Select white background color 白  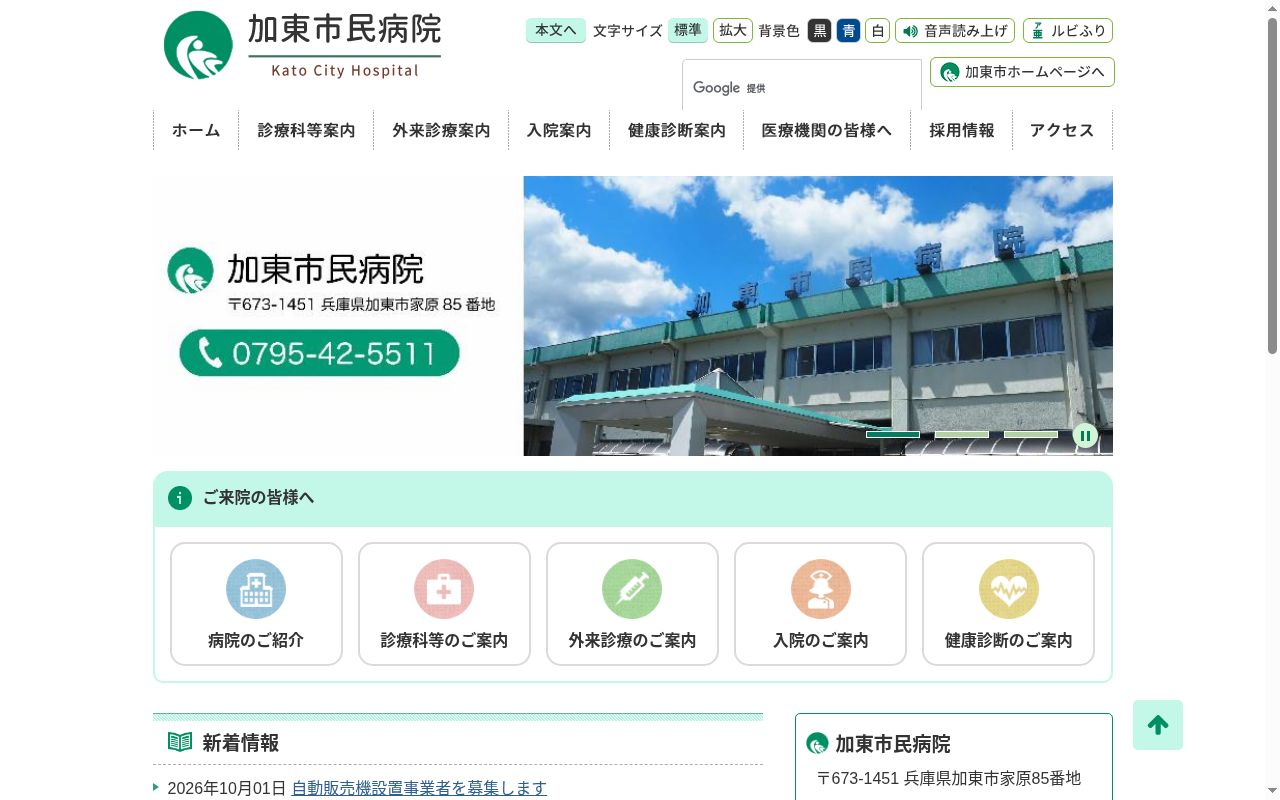click(878, 31)
